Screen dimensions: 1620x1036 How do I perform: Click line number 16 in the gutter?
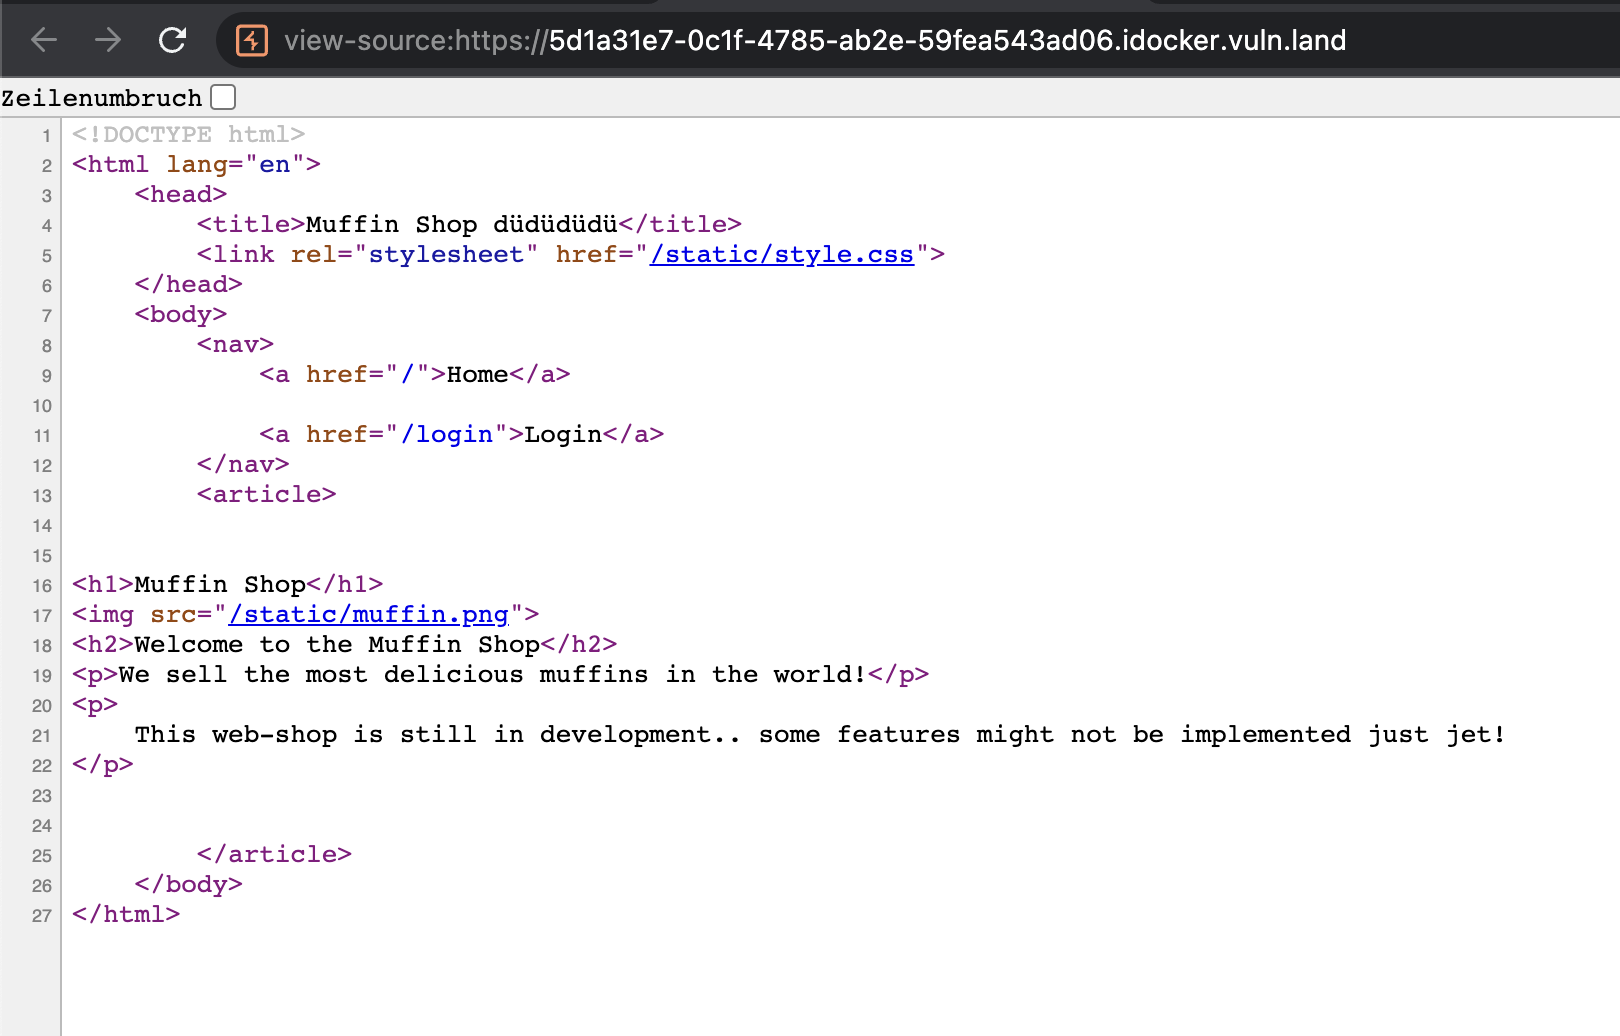(x=41, y=586)
